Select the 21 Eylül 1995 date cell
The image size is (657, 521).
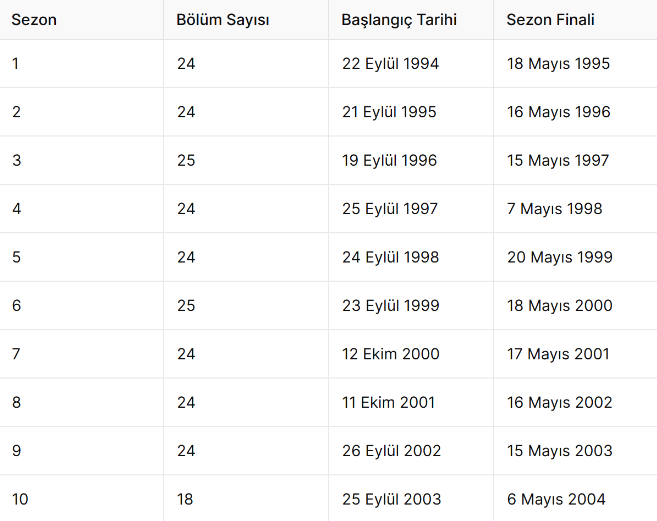coord(389,112)
